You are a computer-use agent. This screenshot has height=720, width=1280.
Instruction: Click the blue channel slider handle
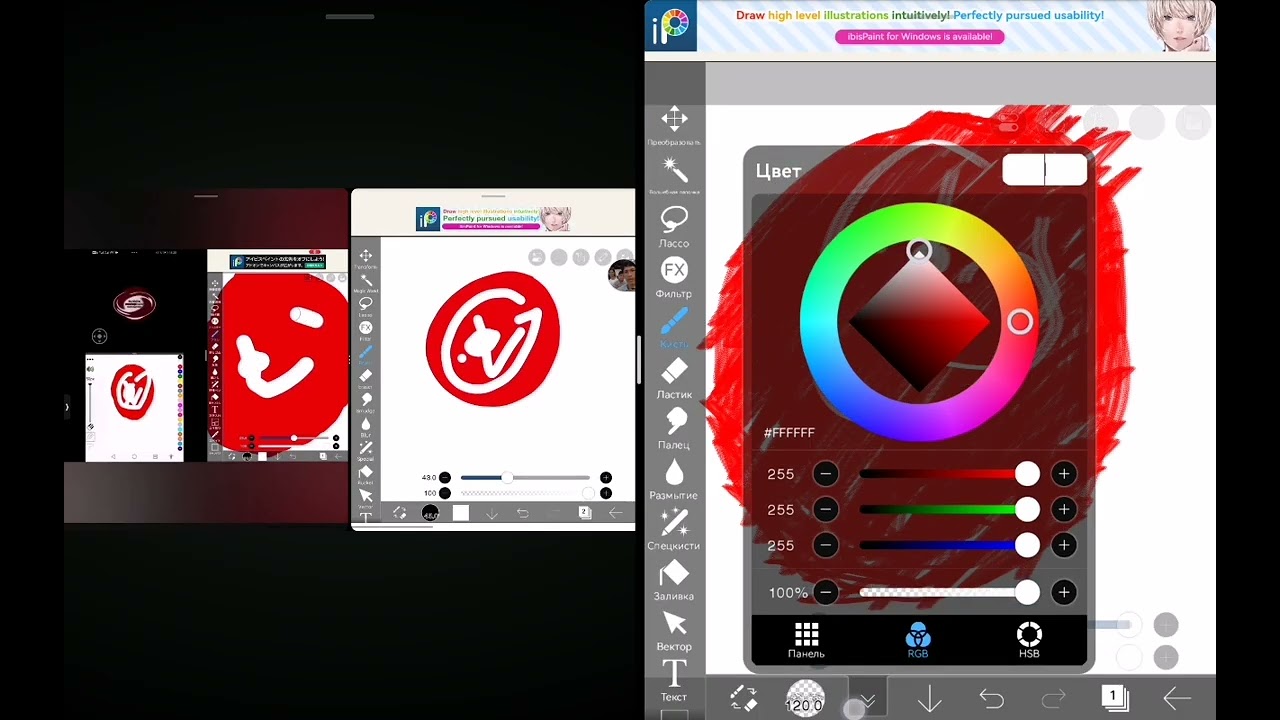point(1027,545)
